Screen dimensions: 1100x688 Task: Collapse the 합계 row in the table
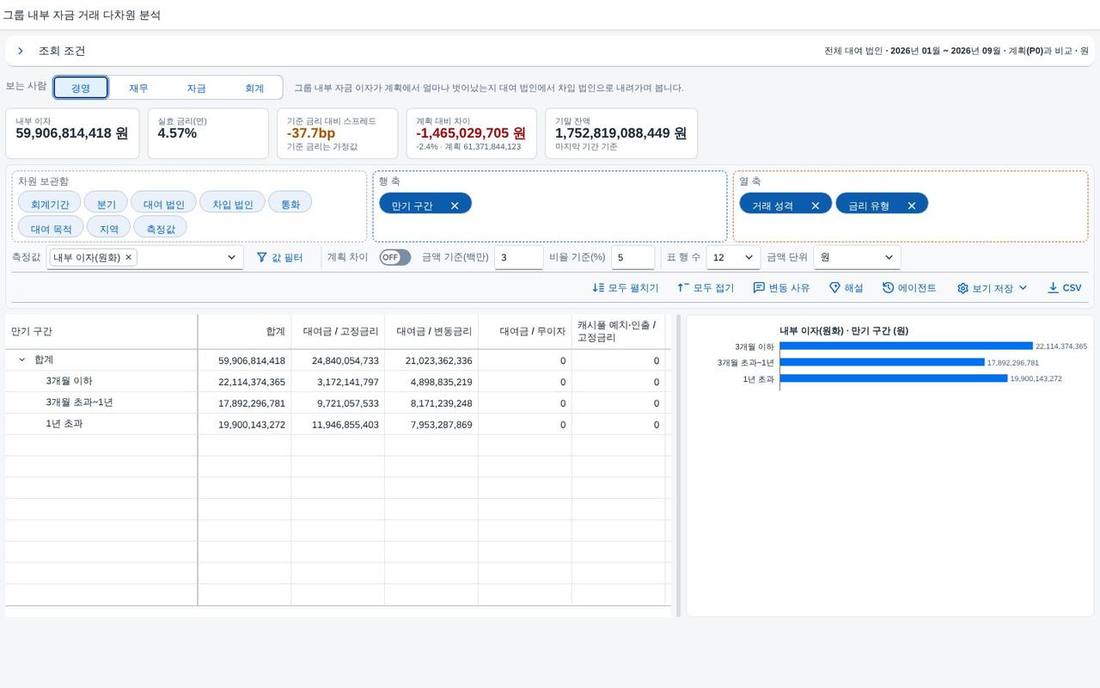[x=22, y=359]
